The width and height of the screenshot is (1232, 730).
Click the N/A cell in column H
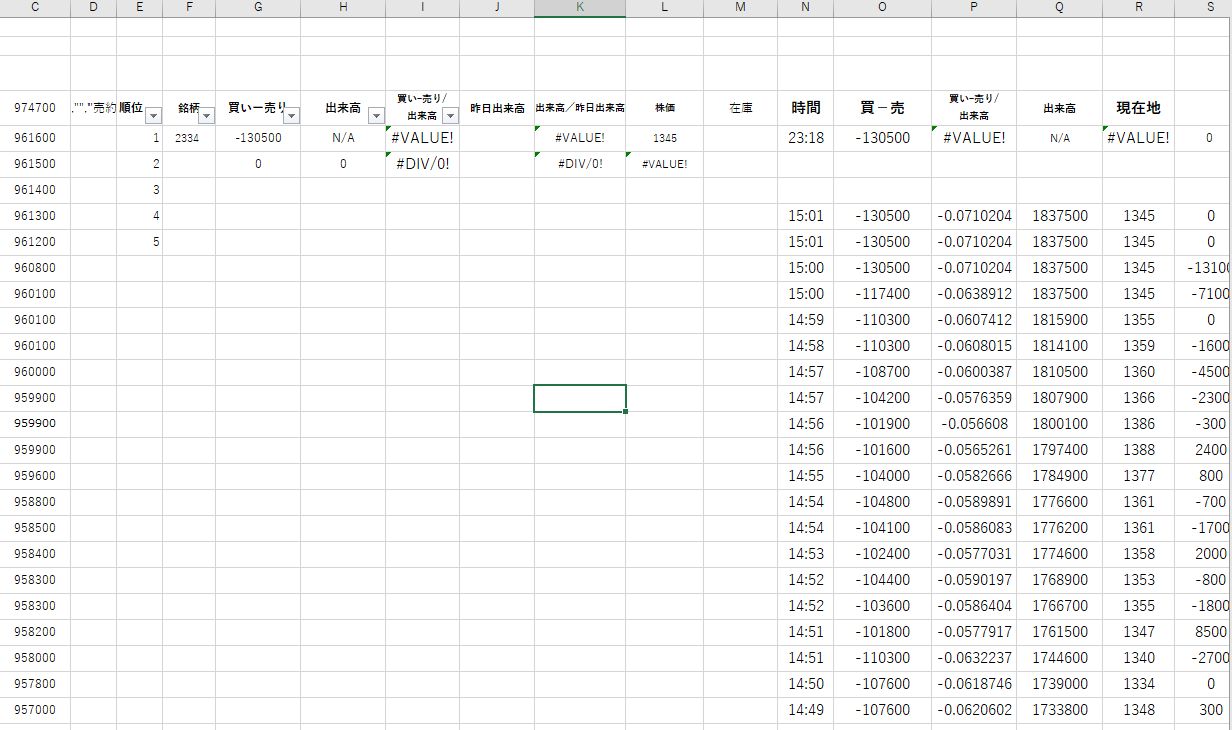tap(343, 138)
